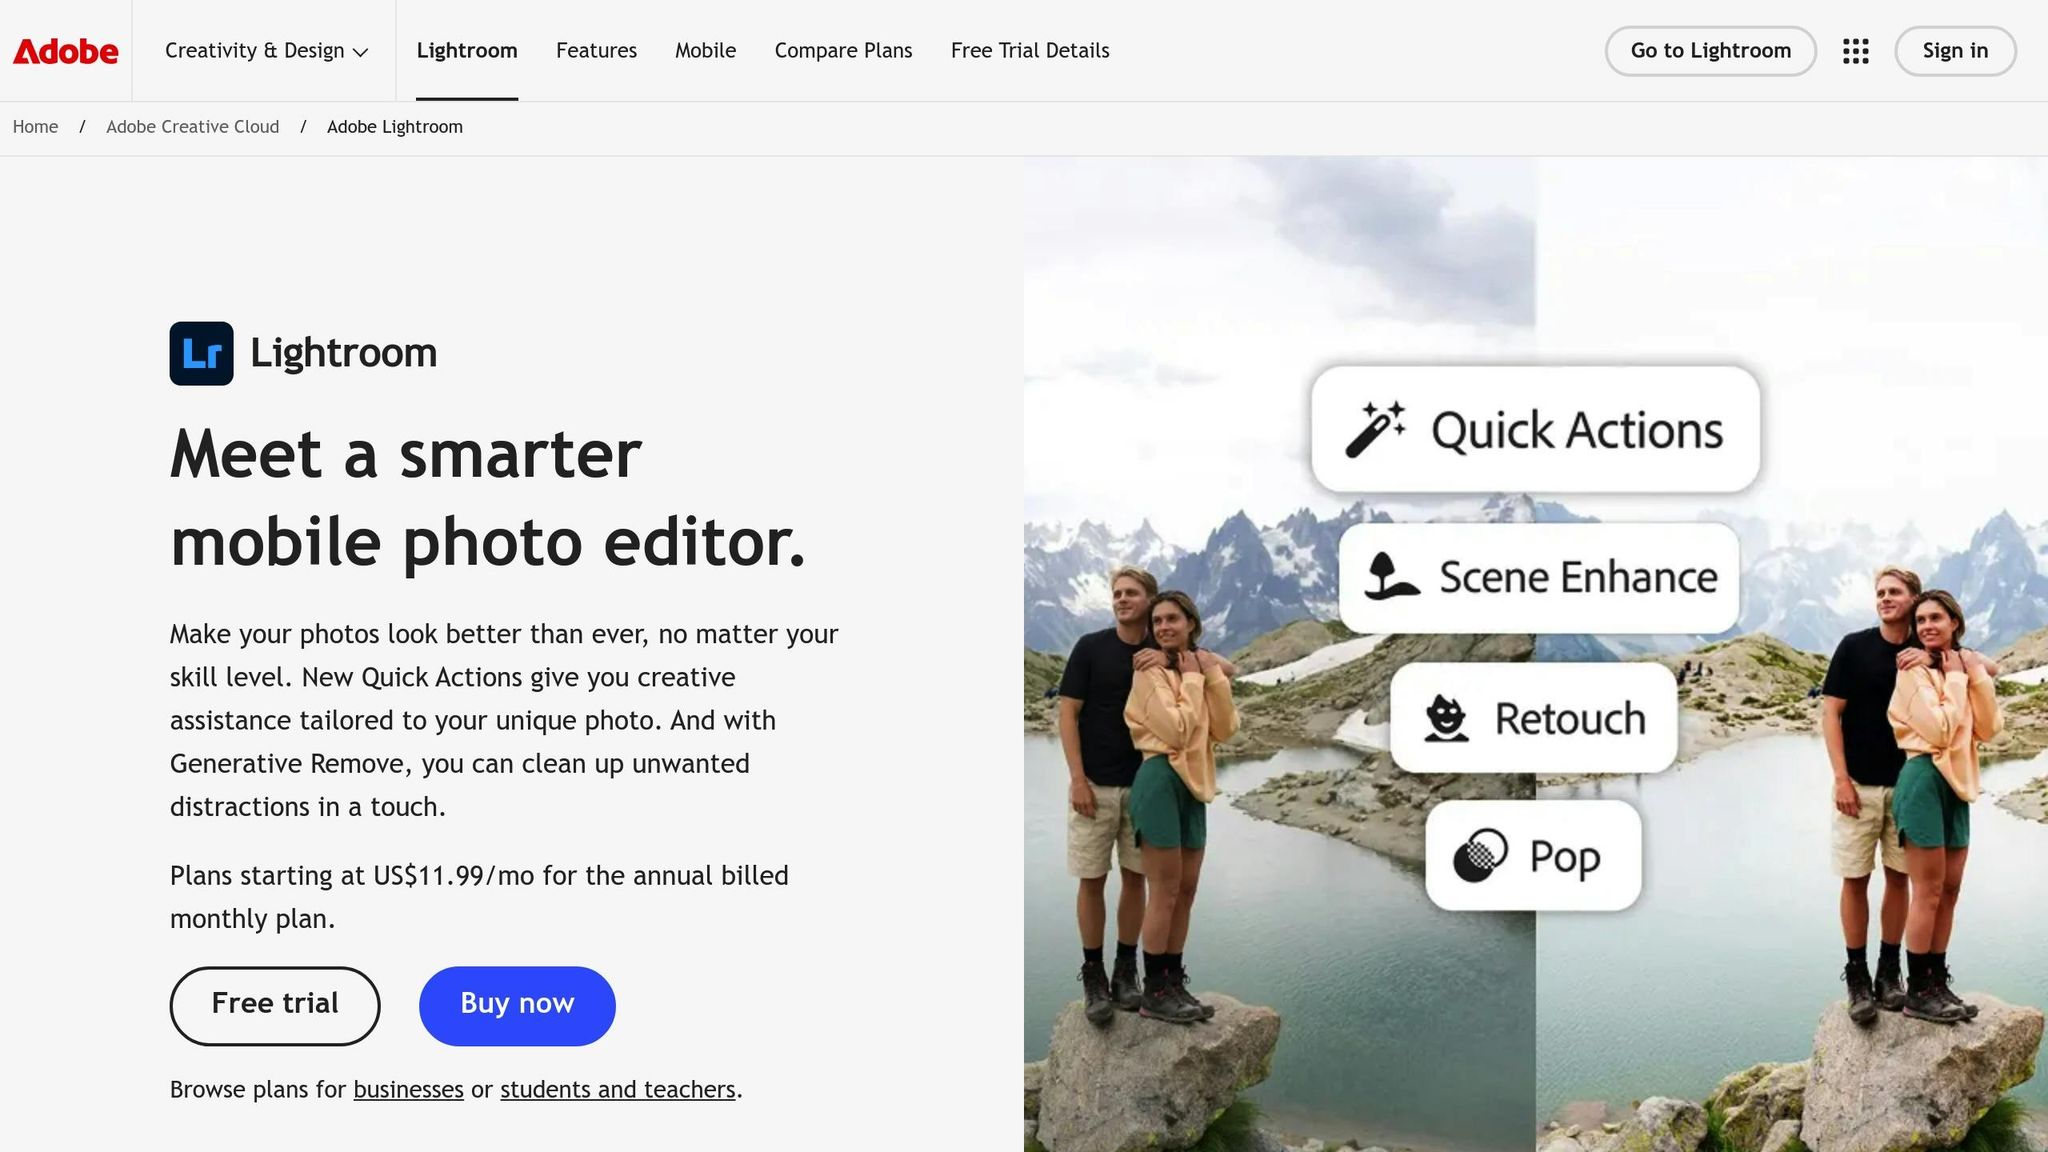Screen dimensions: 2048x1152
Task: Open the Mobile menu item
Action: click(x=705, y=51)
